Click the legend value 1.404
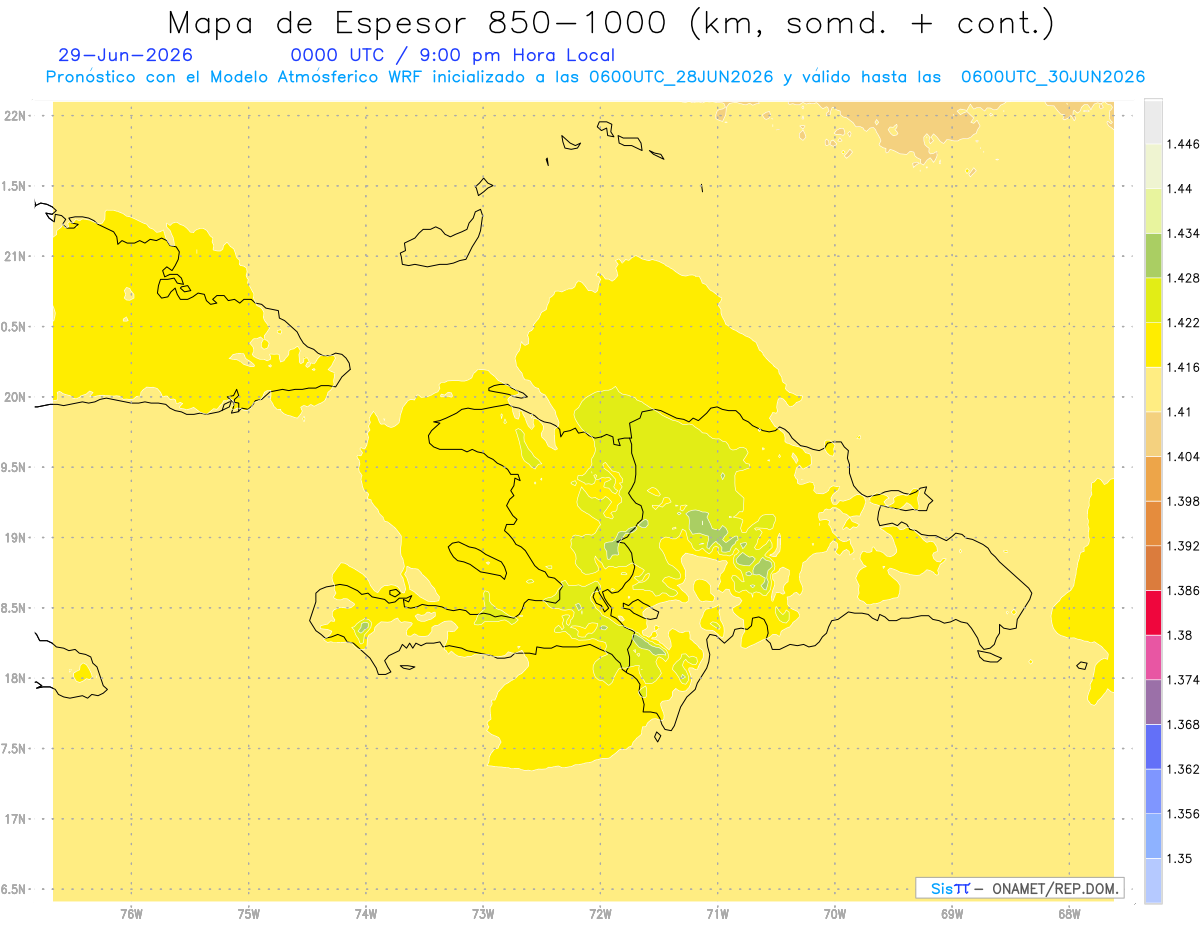Viewport: 1200px width, 927px height. 1182,456
